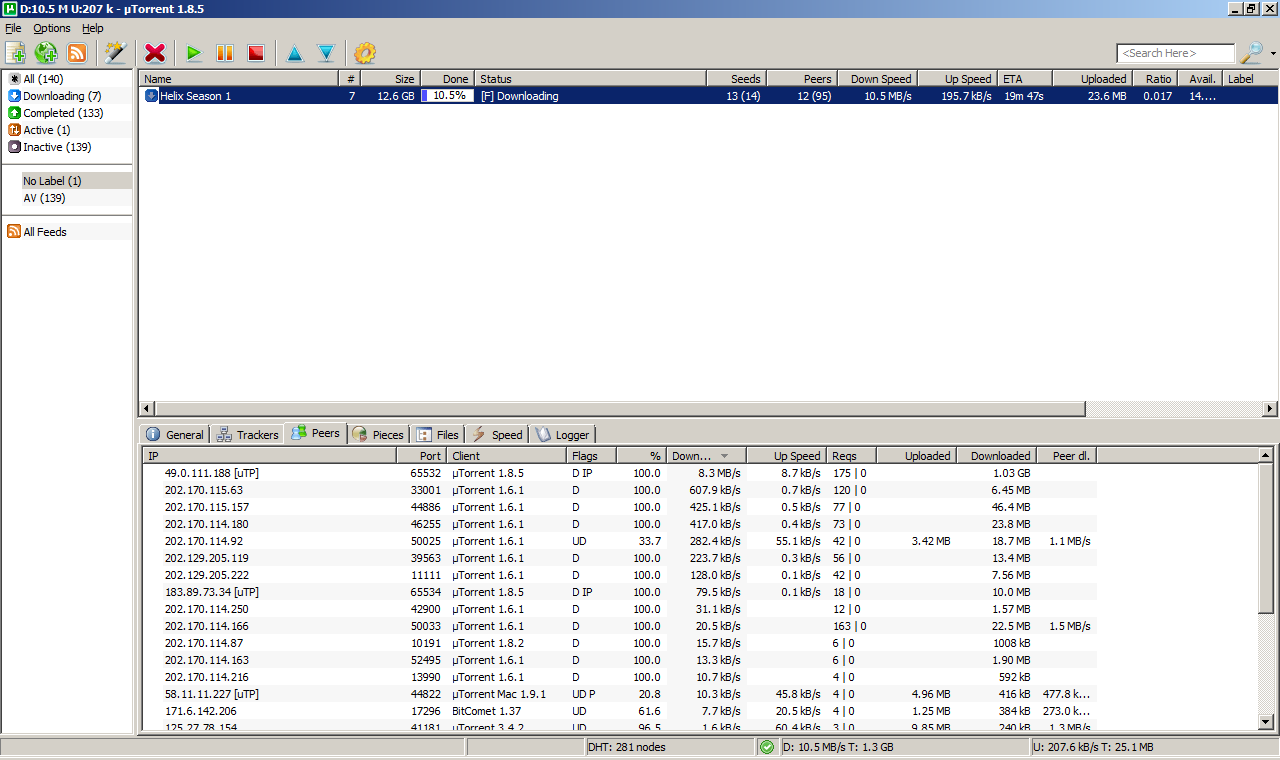Switch to the General tab
Image resolution: width=1280 pixels, height=760 pixels.
click(x=175, y=434)
